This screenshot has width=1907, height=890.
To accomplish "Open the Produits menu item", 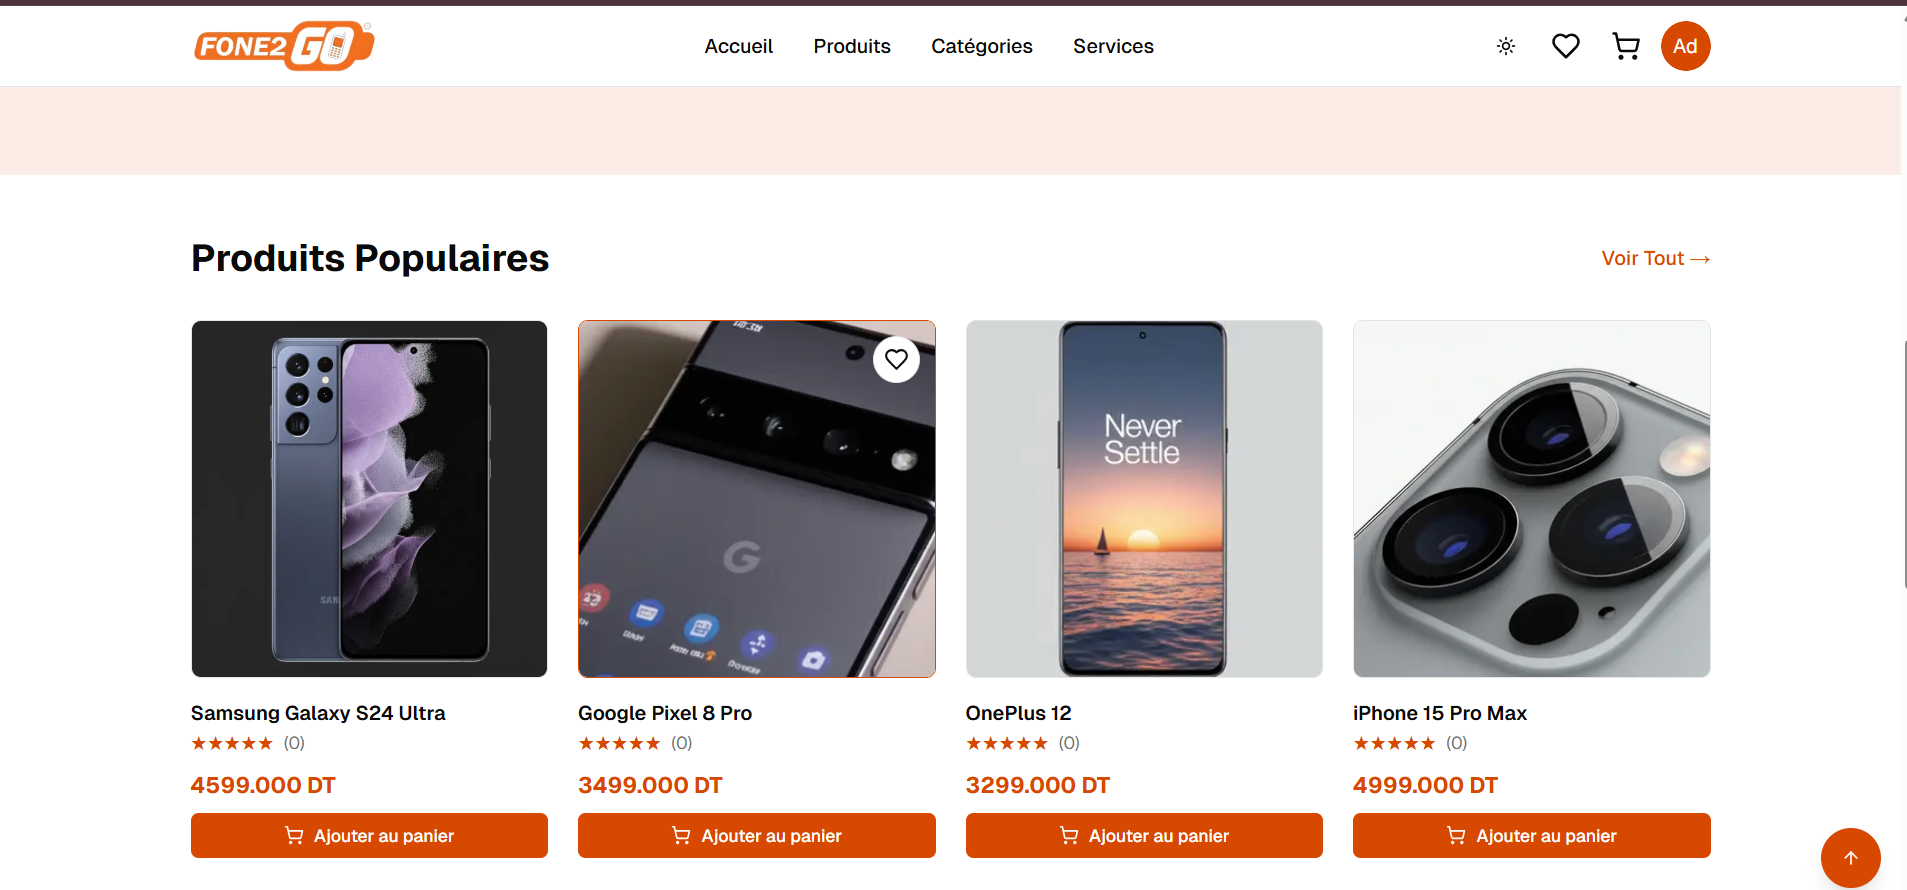I will coord(852,46).
